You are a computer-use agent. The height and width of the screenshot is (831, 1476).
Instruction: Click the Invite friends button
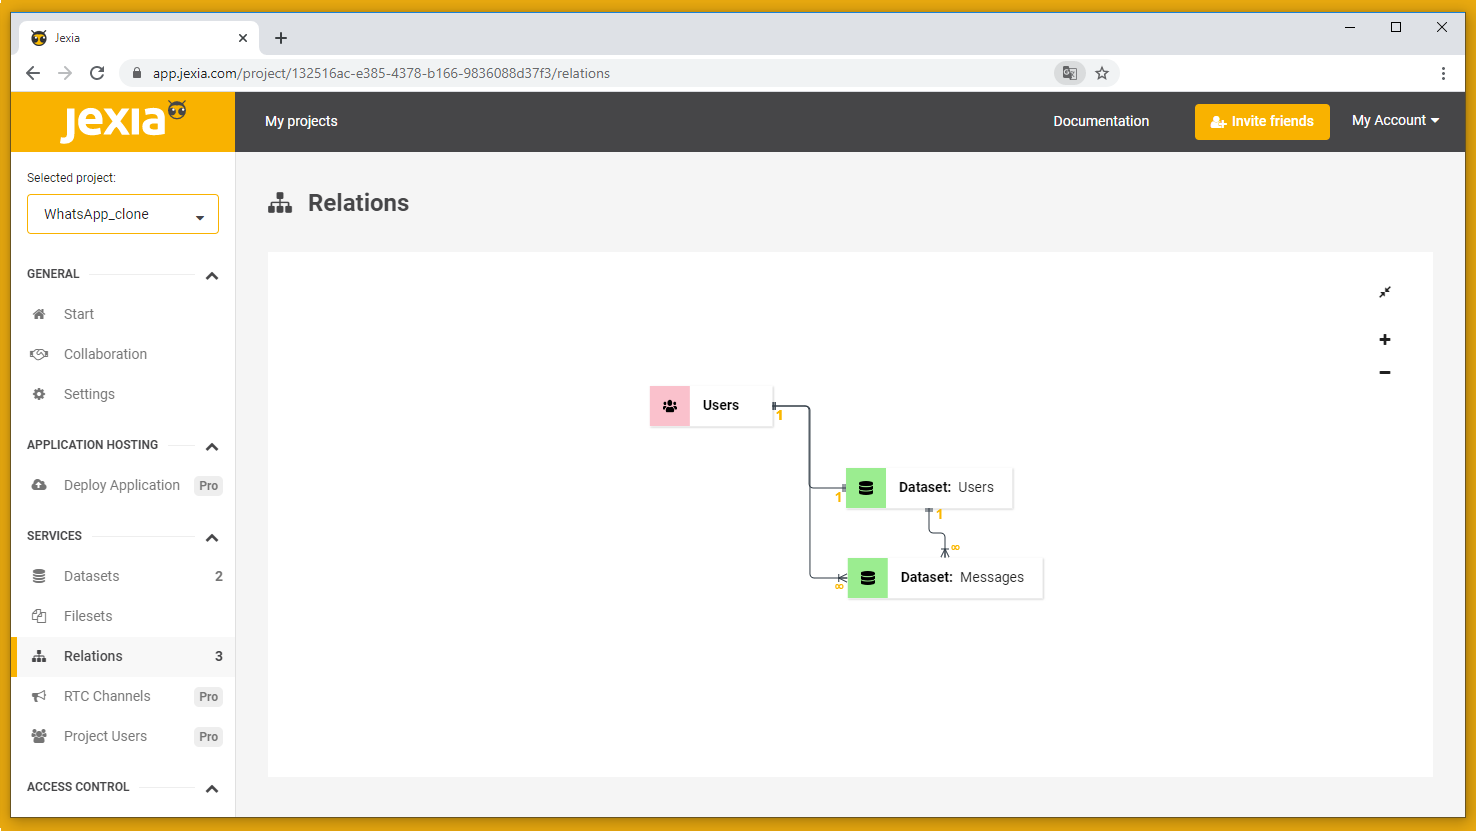pyautogui.click(x=1262, y=122)
